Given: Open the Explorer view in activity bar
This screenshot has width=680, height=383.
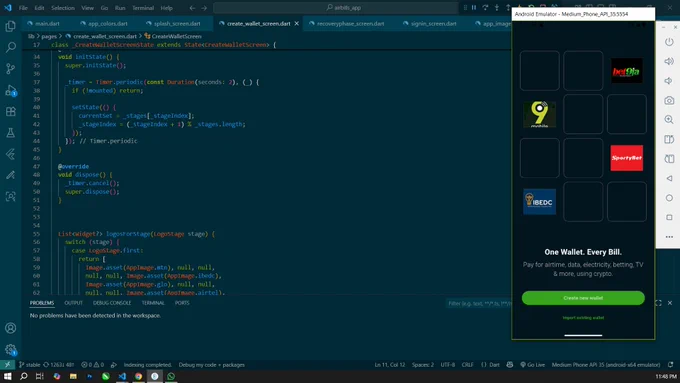Looking at the screenshot, I should pyautogui.click(x=10, y=26).
